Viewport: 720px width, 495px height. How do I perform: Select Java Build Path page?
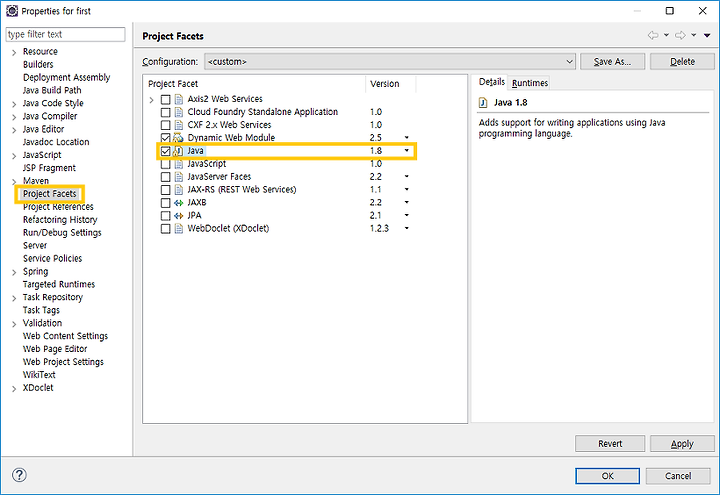click(52, 90)
